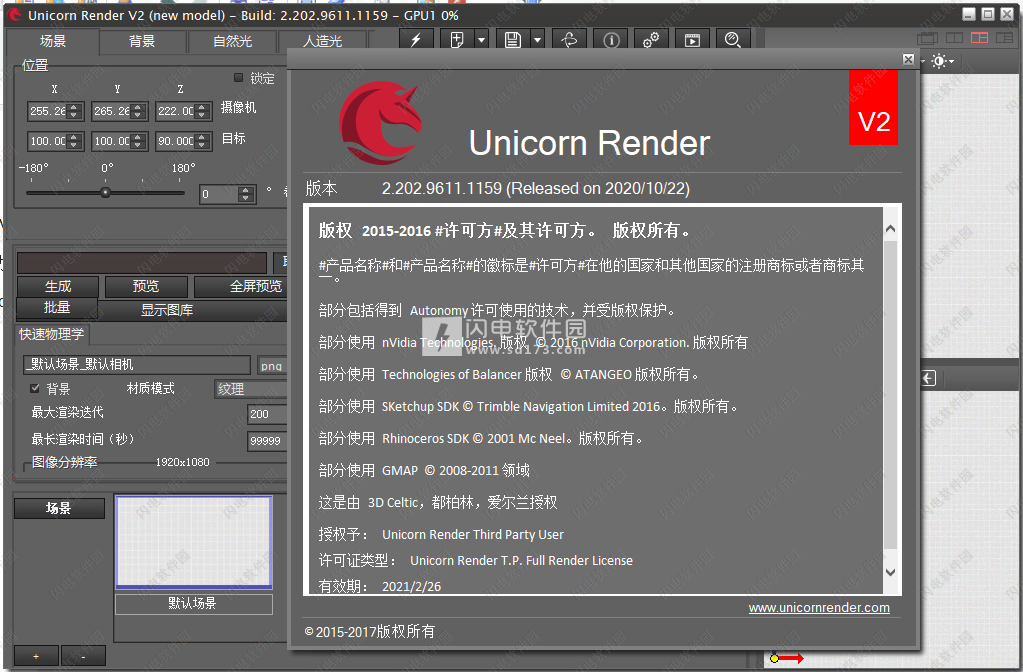Screen dimensions: 1023x672
Task: Click the plus add scene button
Action: tap(36, 656)
